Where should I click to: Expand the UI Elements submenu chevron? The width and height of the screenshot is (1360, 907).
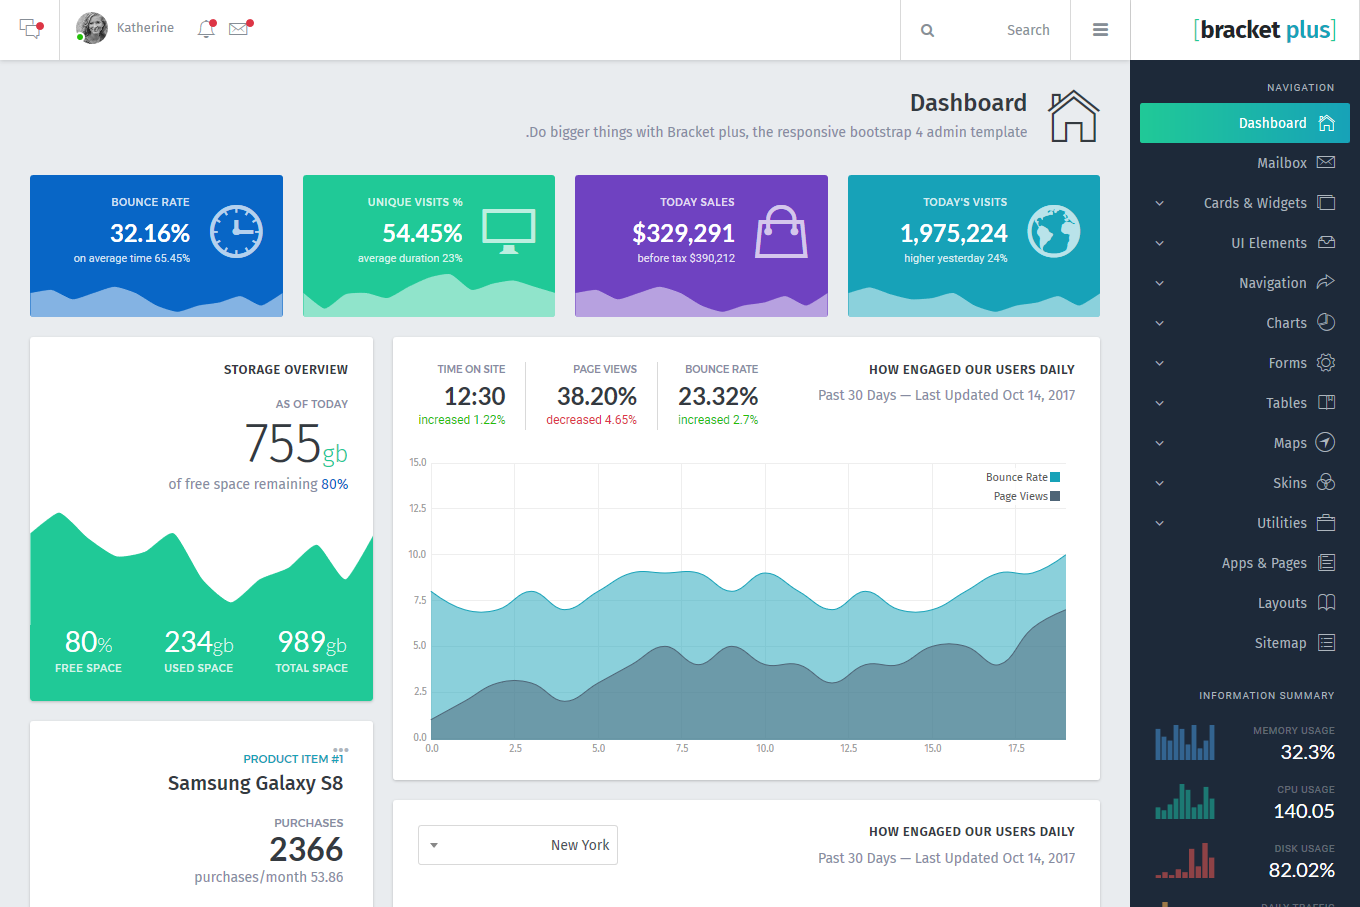(x=1160, y=243)
